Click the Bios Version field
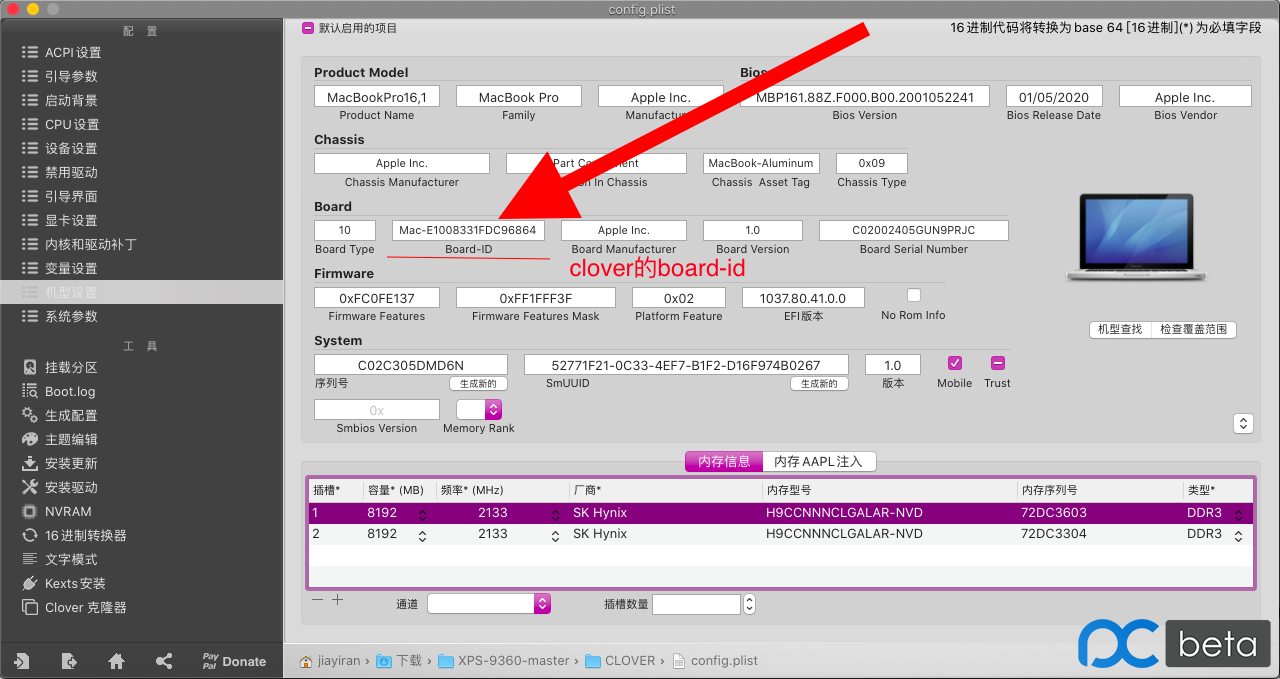1280x679 pixels. pos(864,97)
